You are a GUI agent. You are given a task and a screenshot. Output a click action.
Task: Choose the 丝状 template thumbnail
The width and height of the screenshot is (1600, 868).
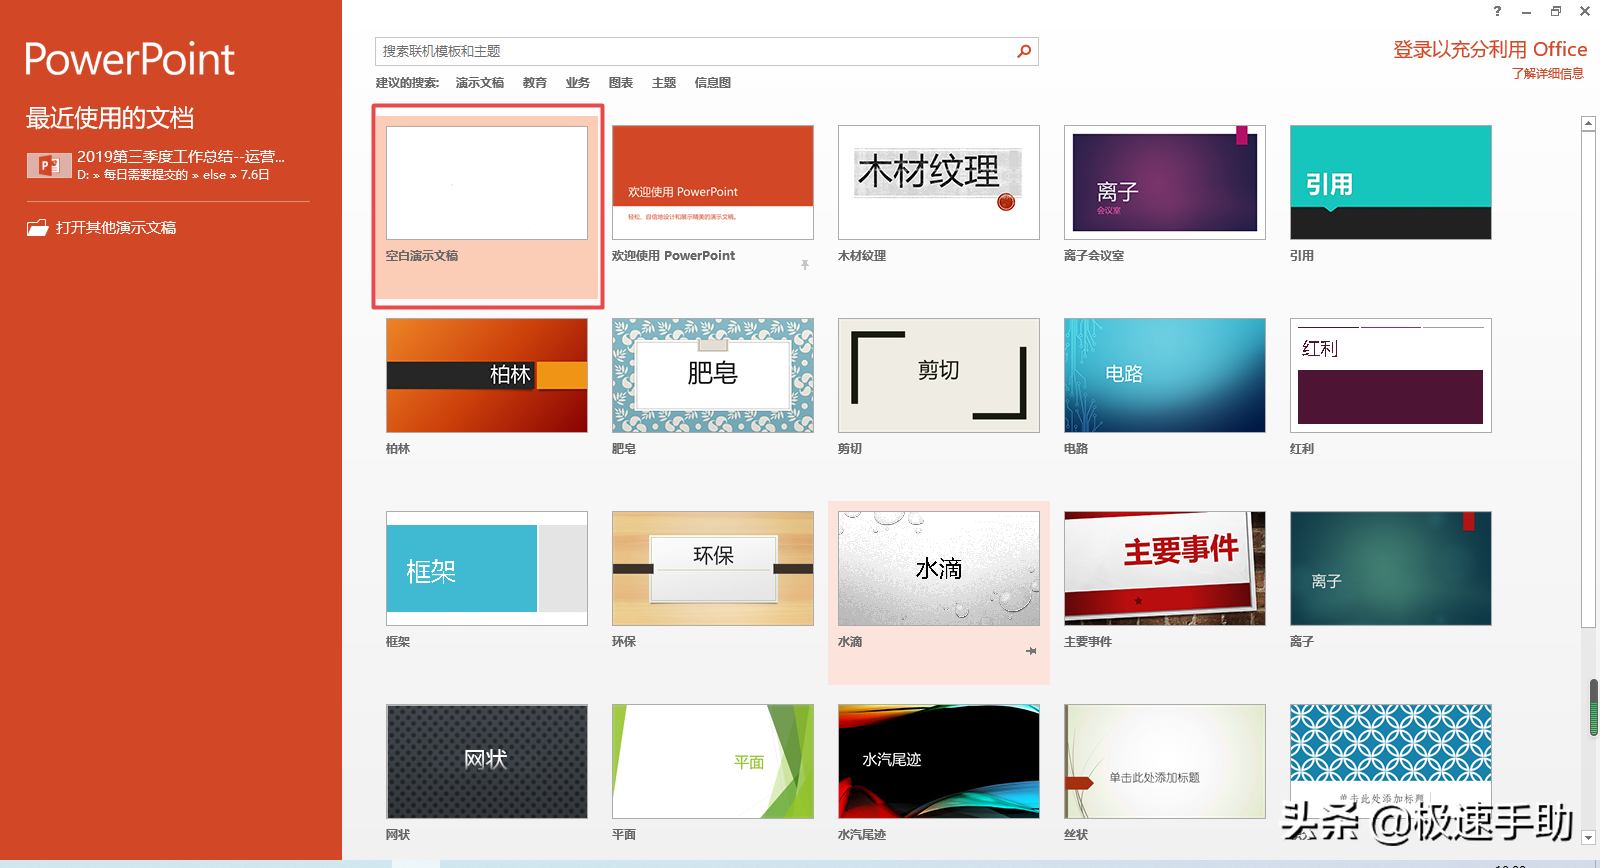click(1165, 762)
